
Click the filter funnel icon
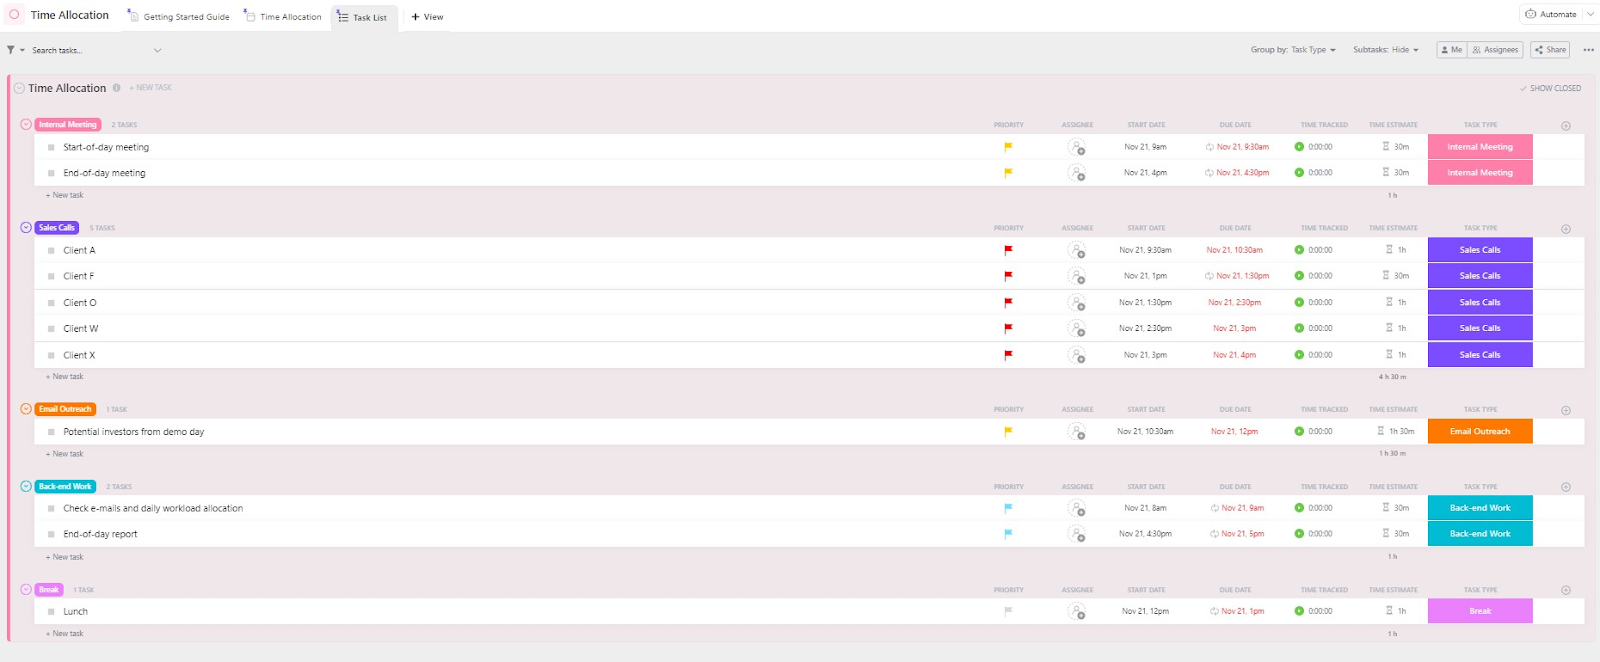point(11,50)
